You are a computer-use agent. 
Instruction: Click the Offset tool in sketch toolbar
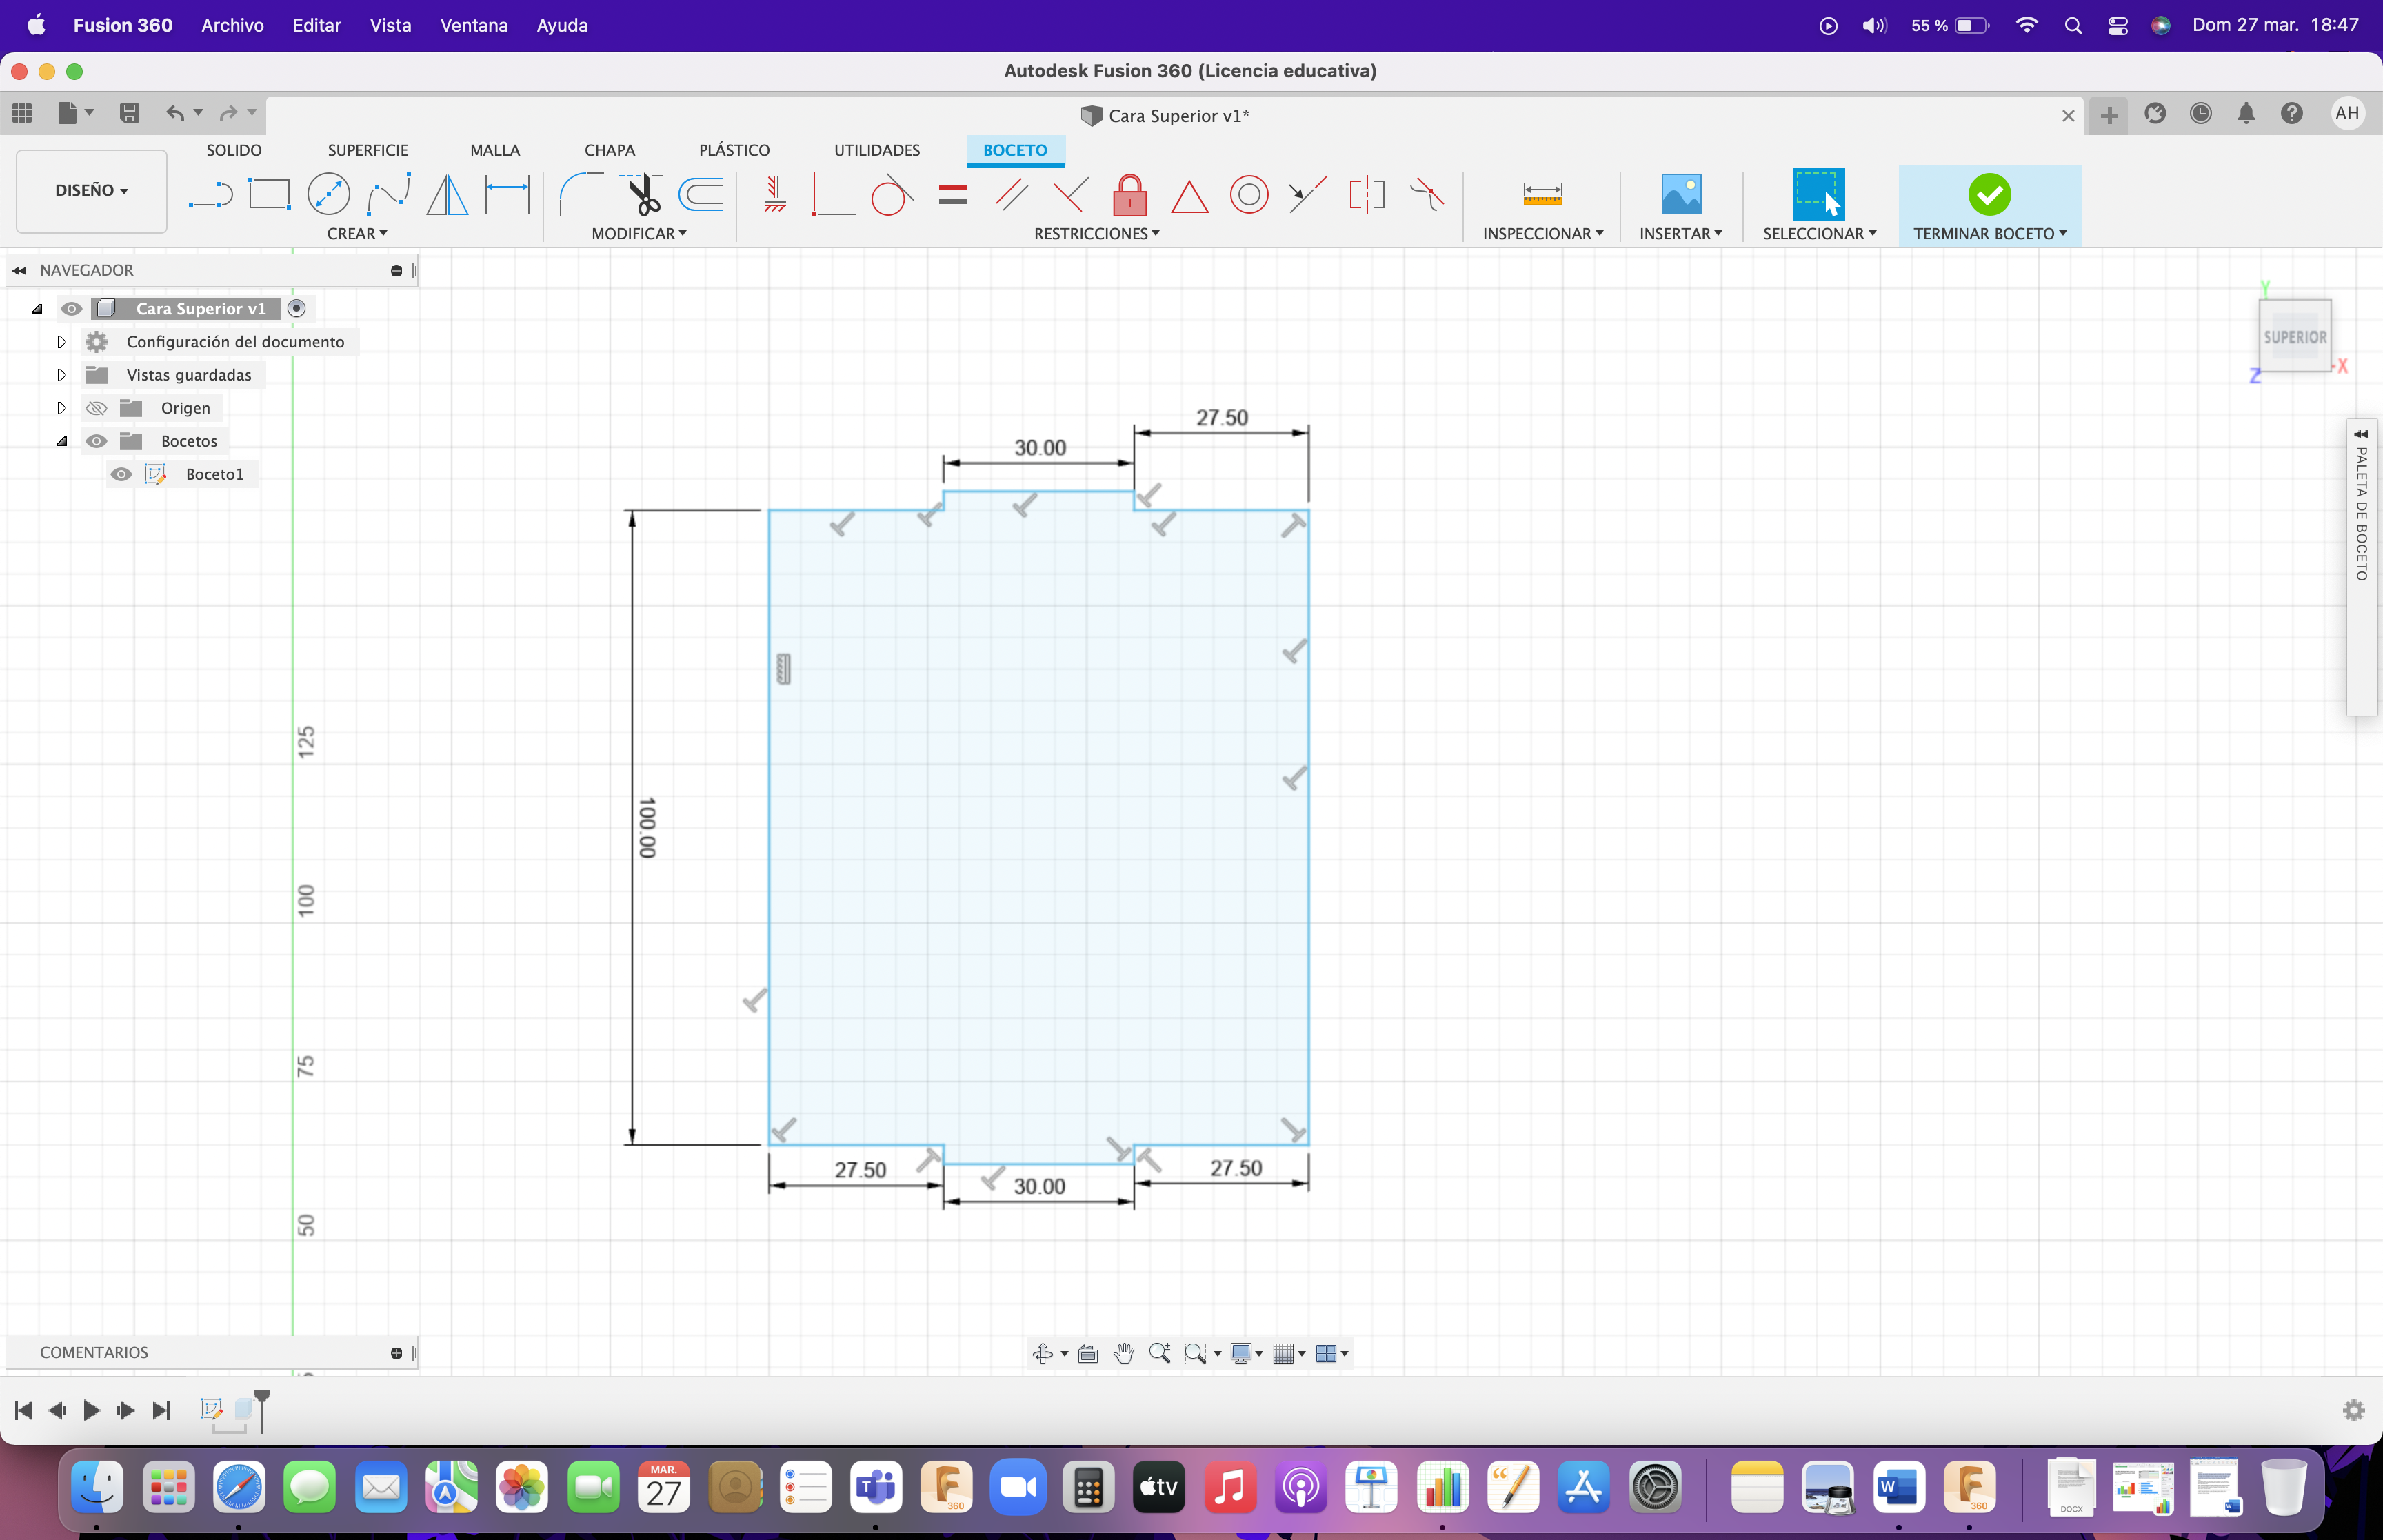coord(702,194)
